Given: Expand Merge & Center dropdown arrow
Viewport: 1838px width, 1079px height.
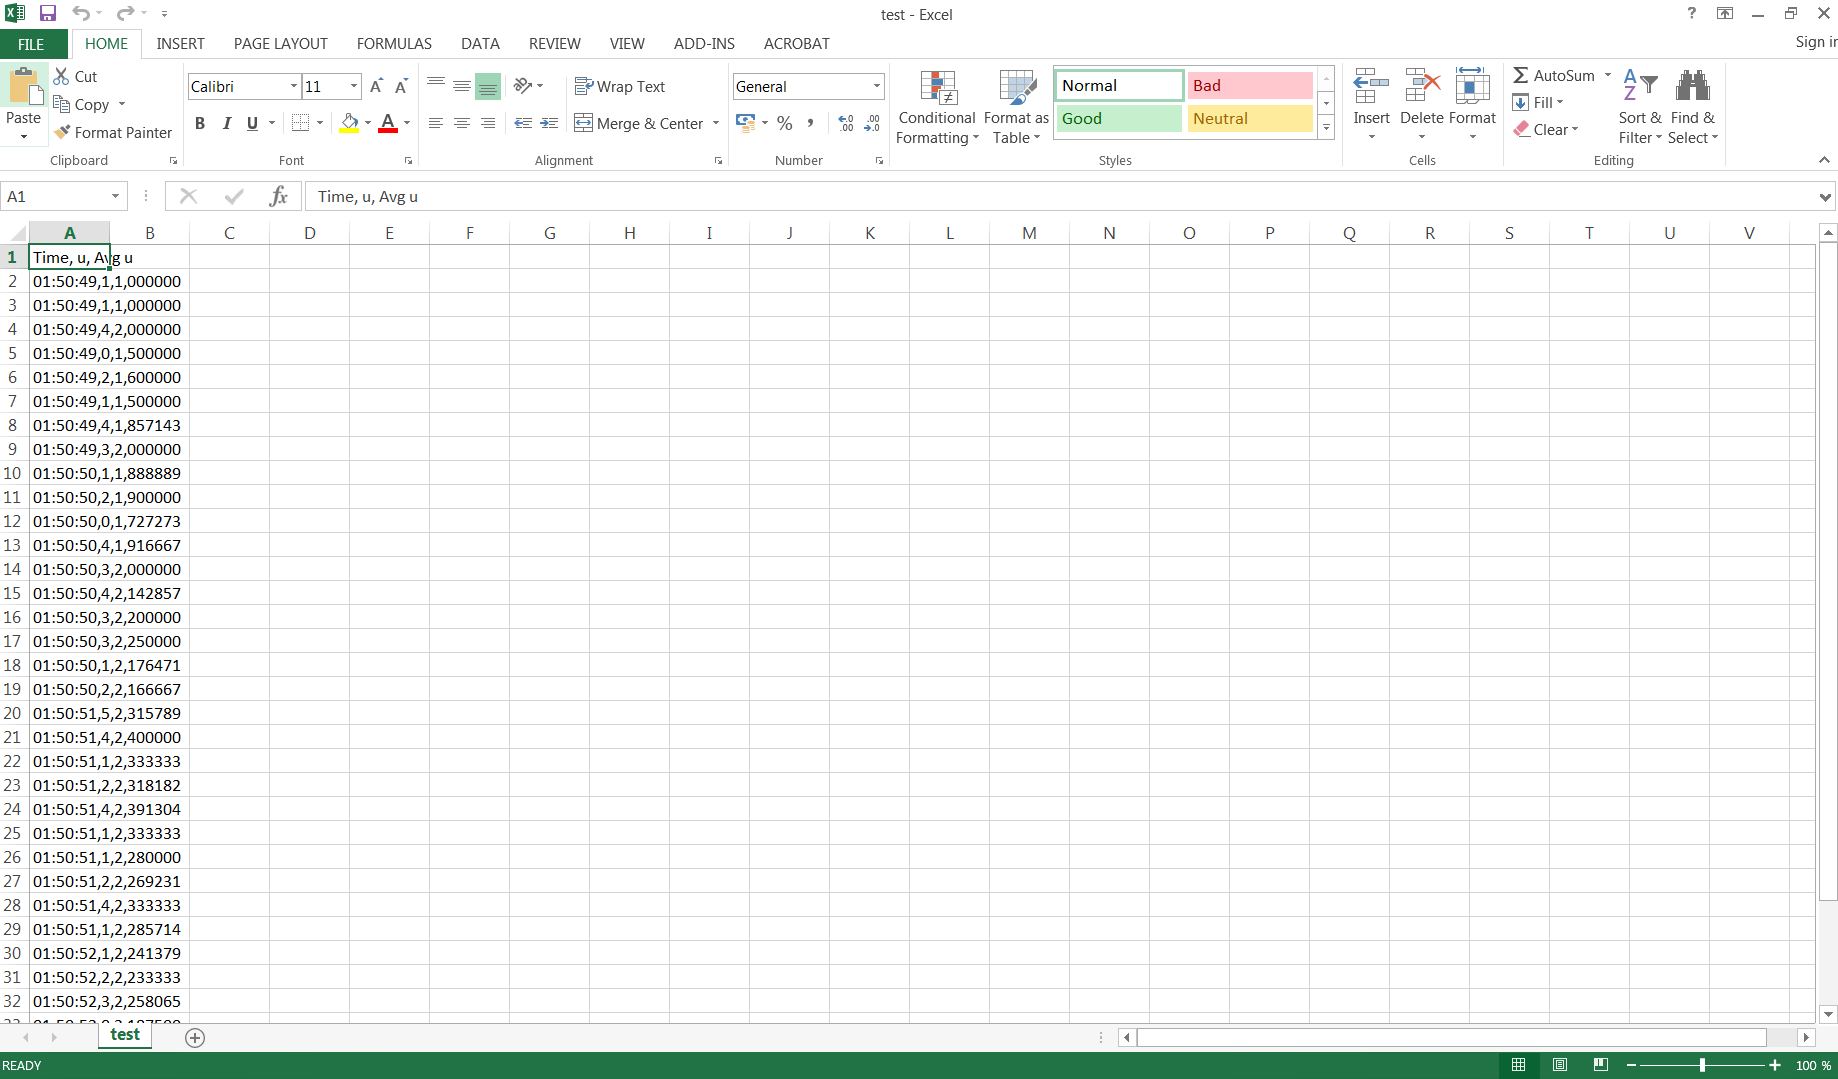Looking at the screenshot, I should point(716,123).
